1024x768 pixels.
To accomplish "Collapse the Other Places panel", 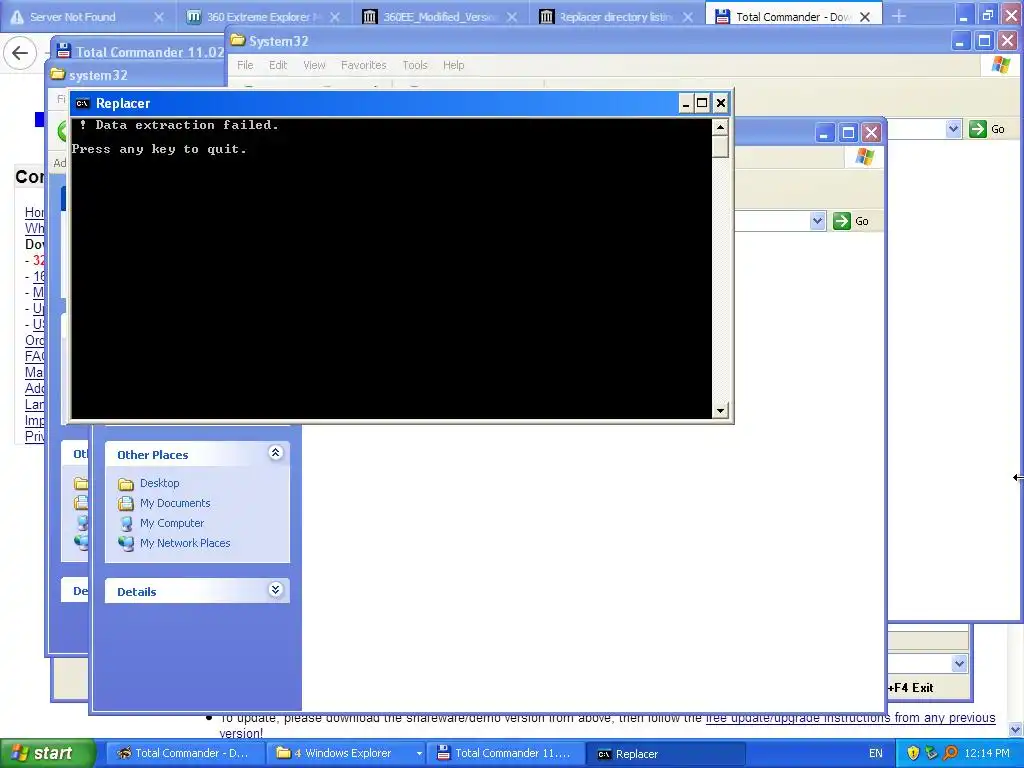I will (276, 453).
